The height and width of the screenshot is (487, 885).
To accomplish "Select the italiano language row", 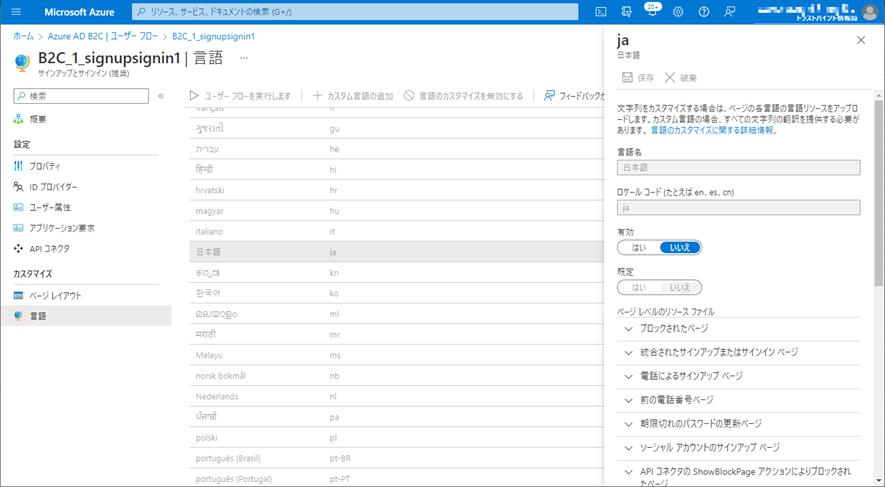I will click(x=396, y=231).
